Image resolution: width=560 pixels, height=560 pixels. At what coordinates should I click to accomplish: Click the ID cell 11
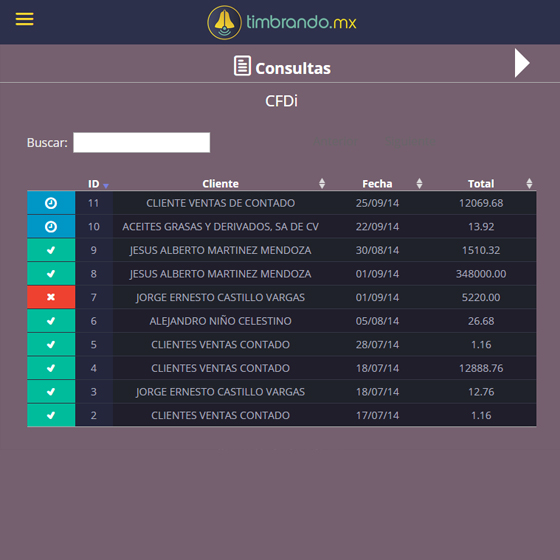[x=94, y=203]
